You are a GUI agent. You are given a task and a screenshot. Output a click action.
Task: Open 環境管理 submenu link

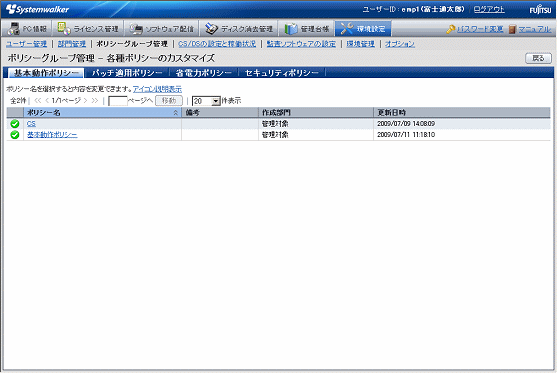coord(361,44)
